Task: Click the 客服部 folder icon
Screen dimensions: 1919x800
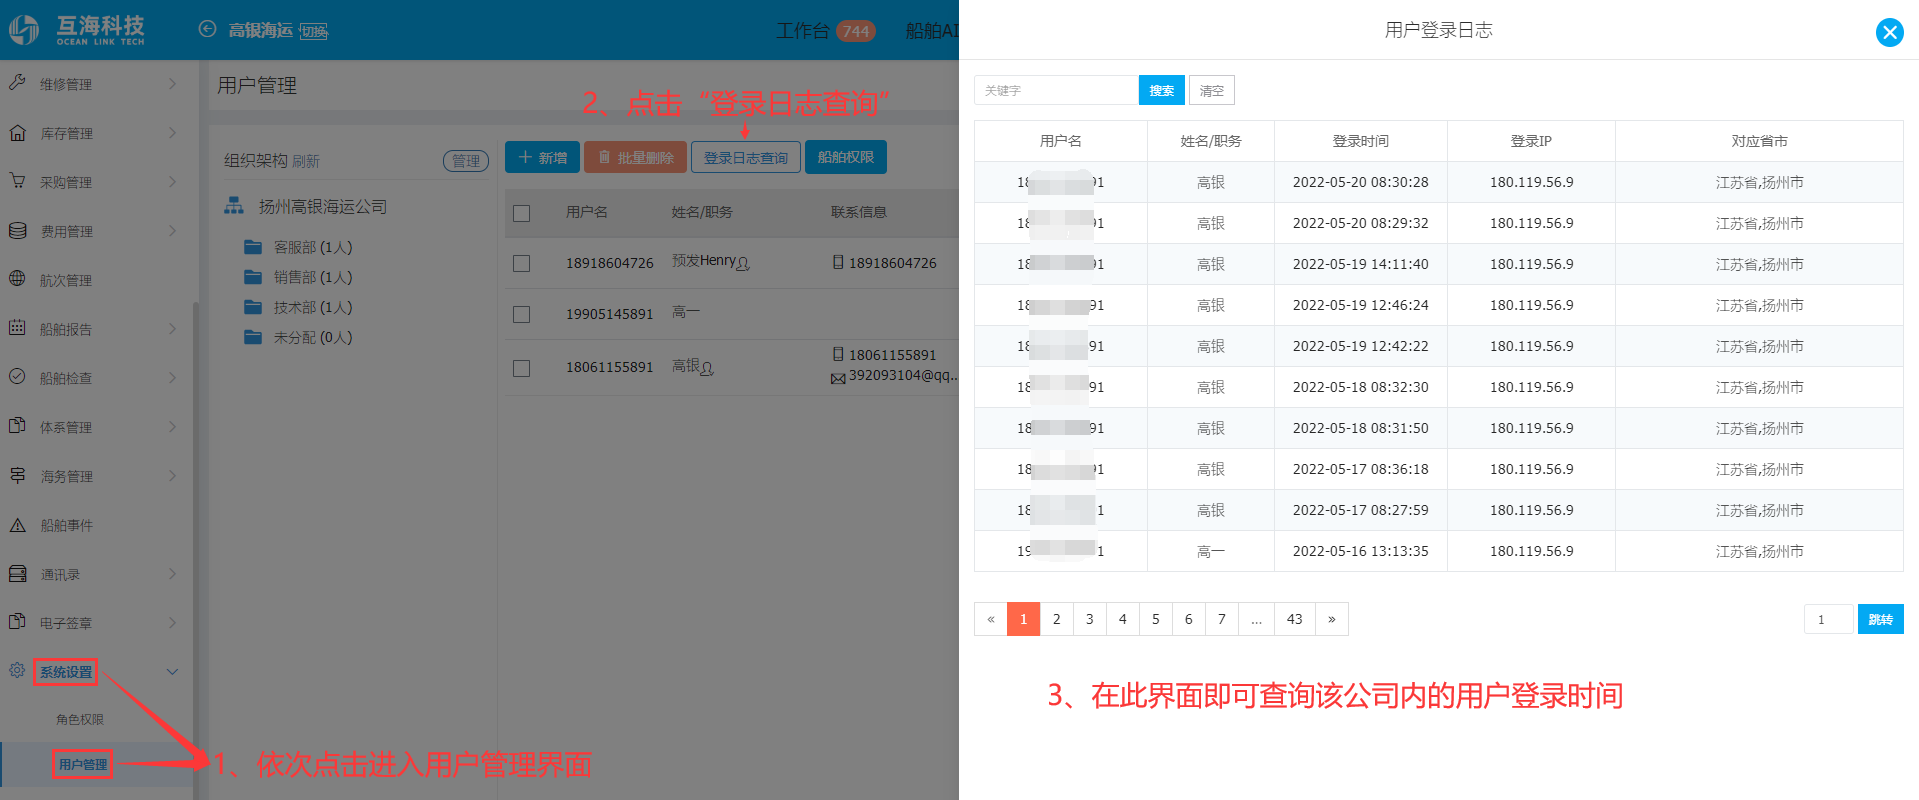Action: (253, 247)
